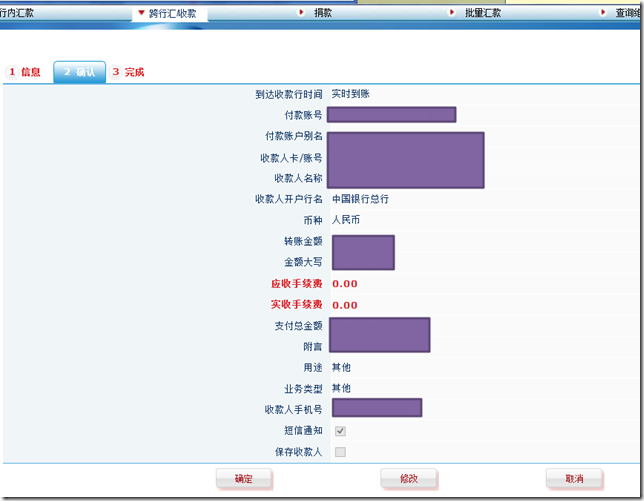
Task: Click the 其他 value next to 业务类型
Action: pos(341,388)
